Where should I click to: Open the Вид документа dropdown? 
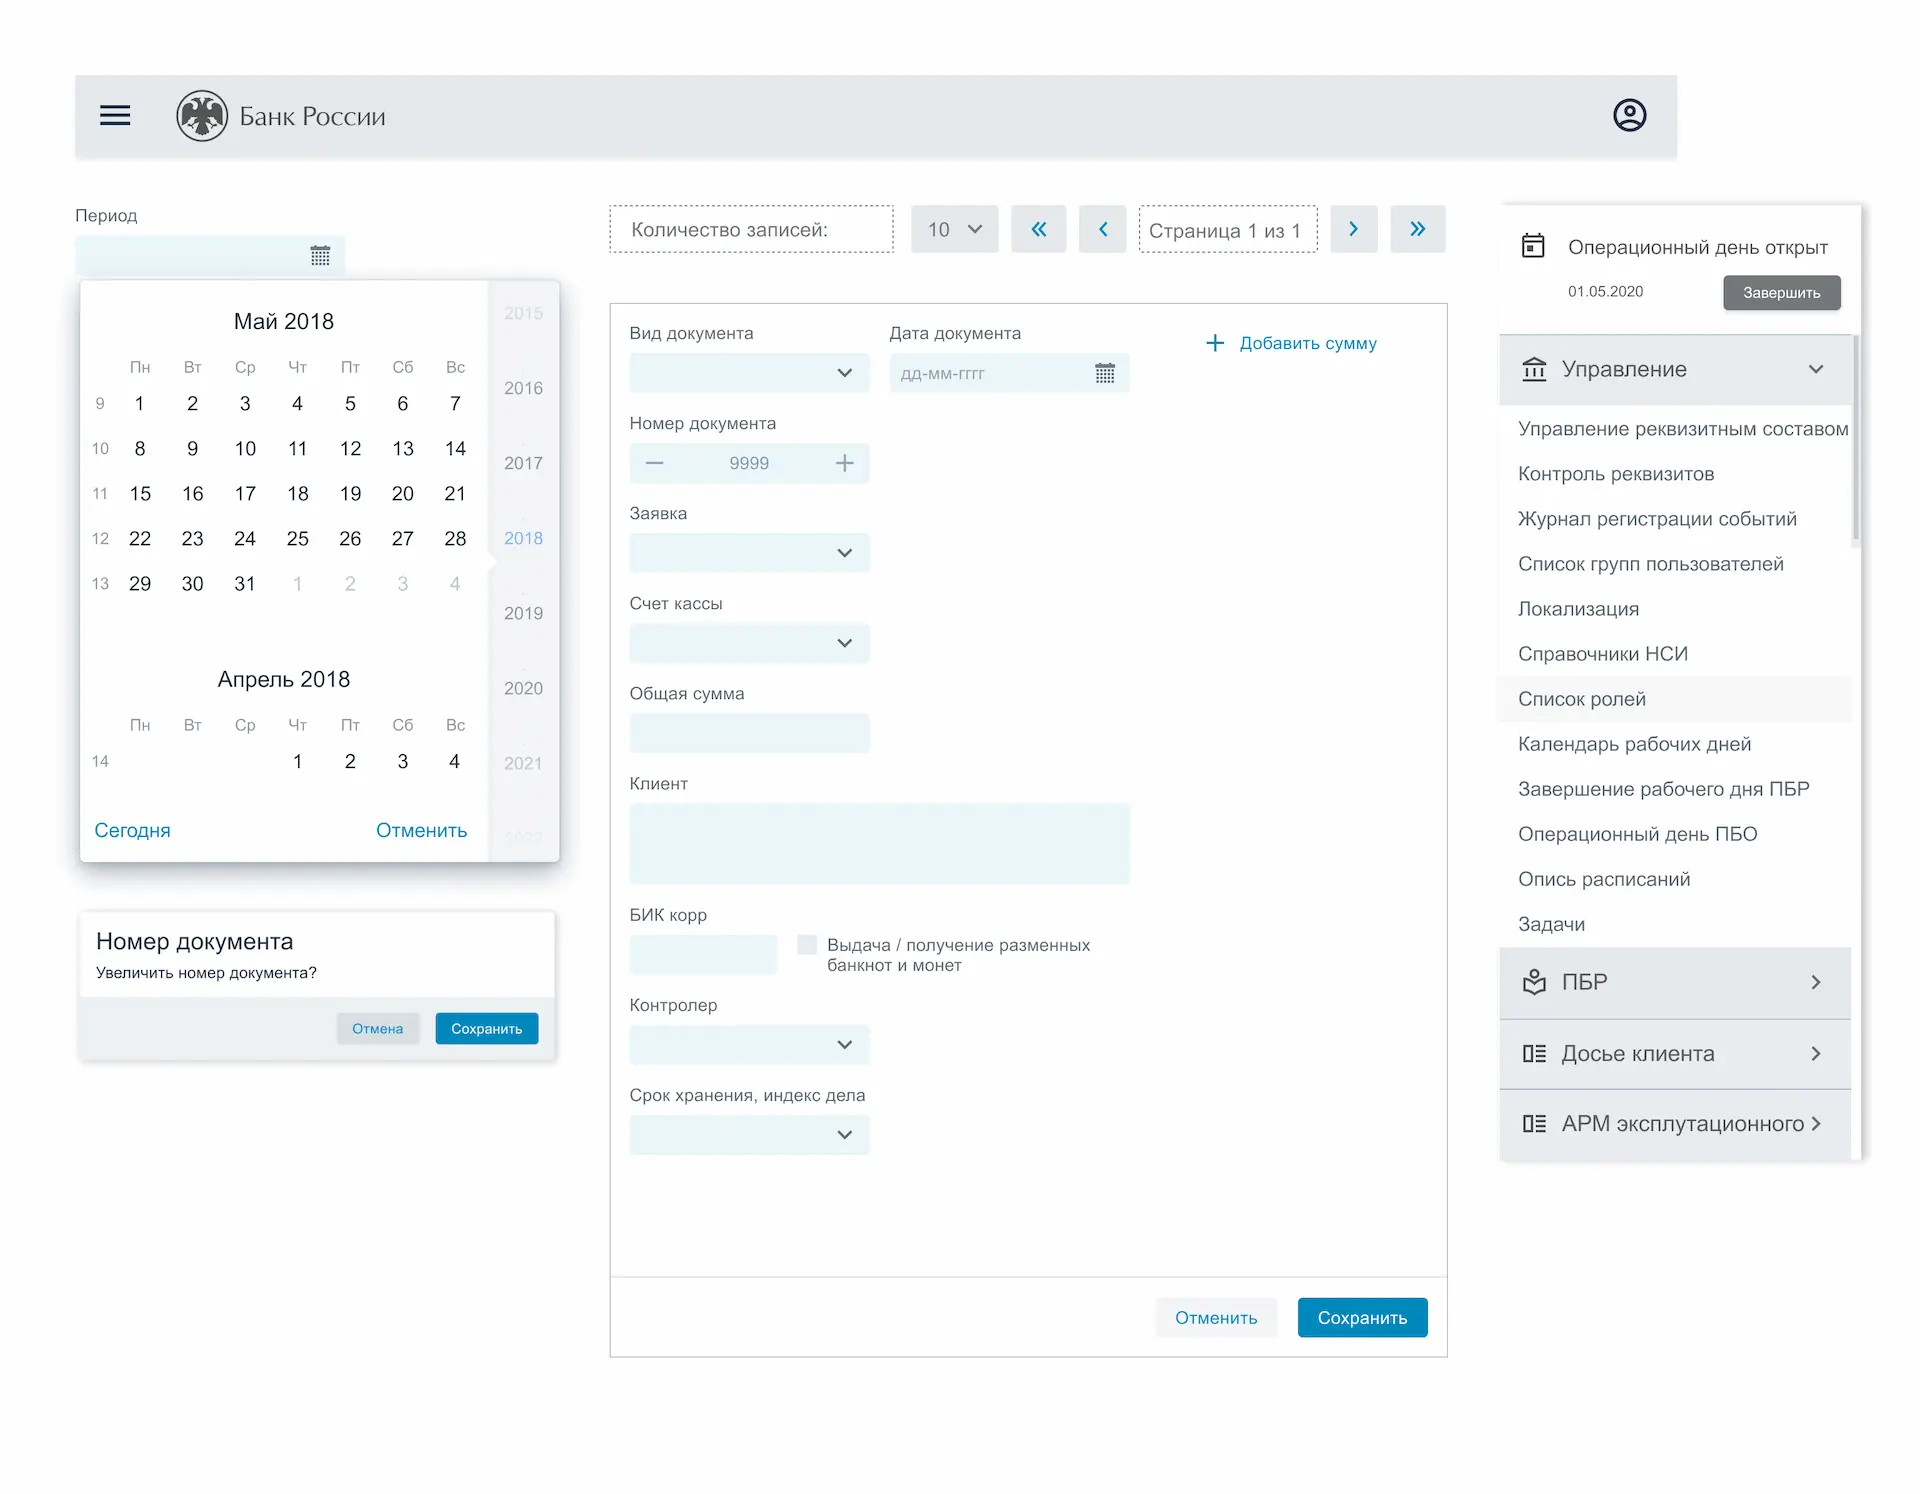[749, 373]
